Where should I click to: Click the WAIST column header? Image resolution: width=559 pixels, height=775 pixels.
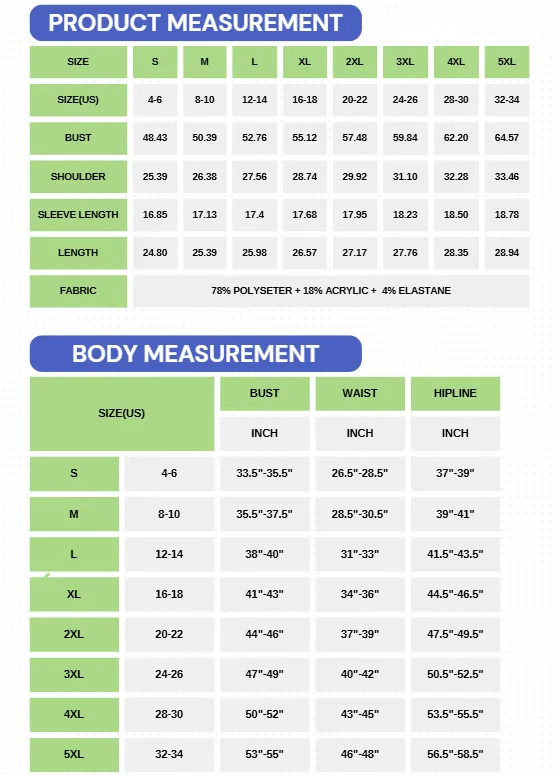[x=360, y=393]
